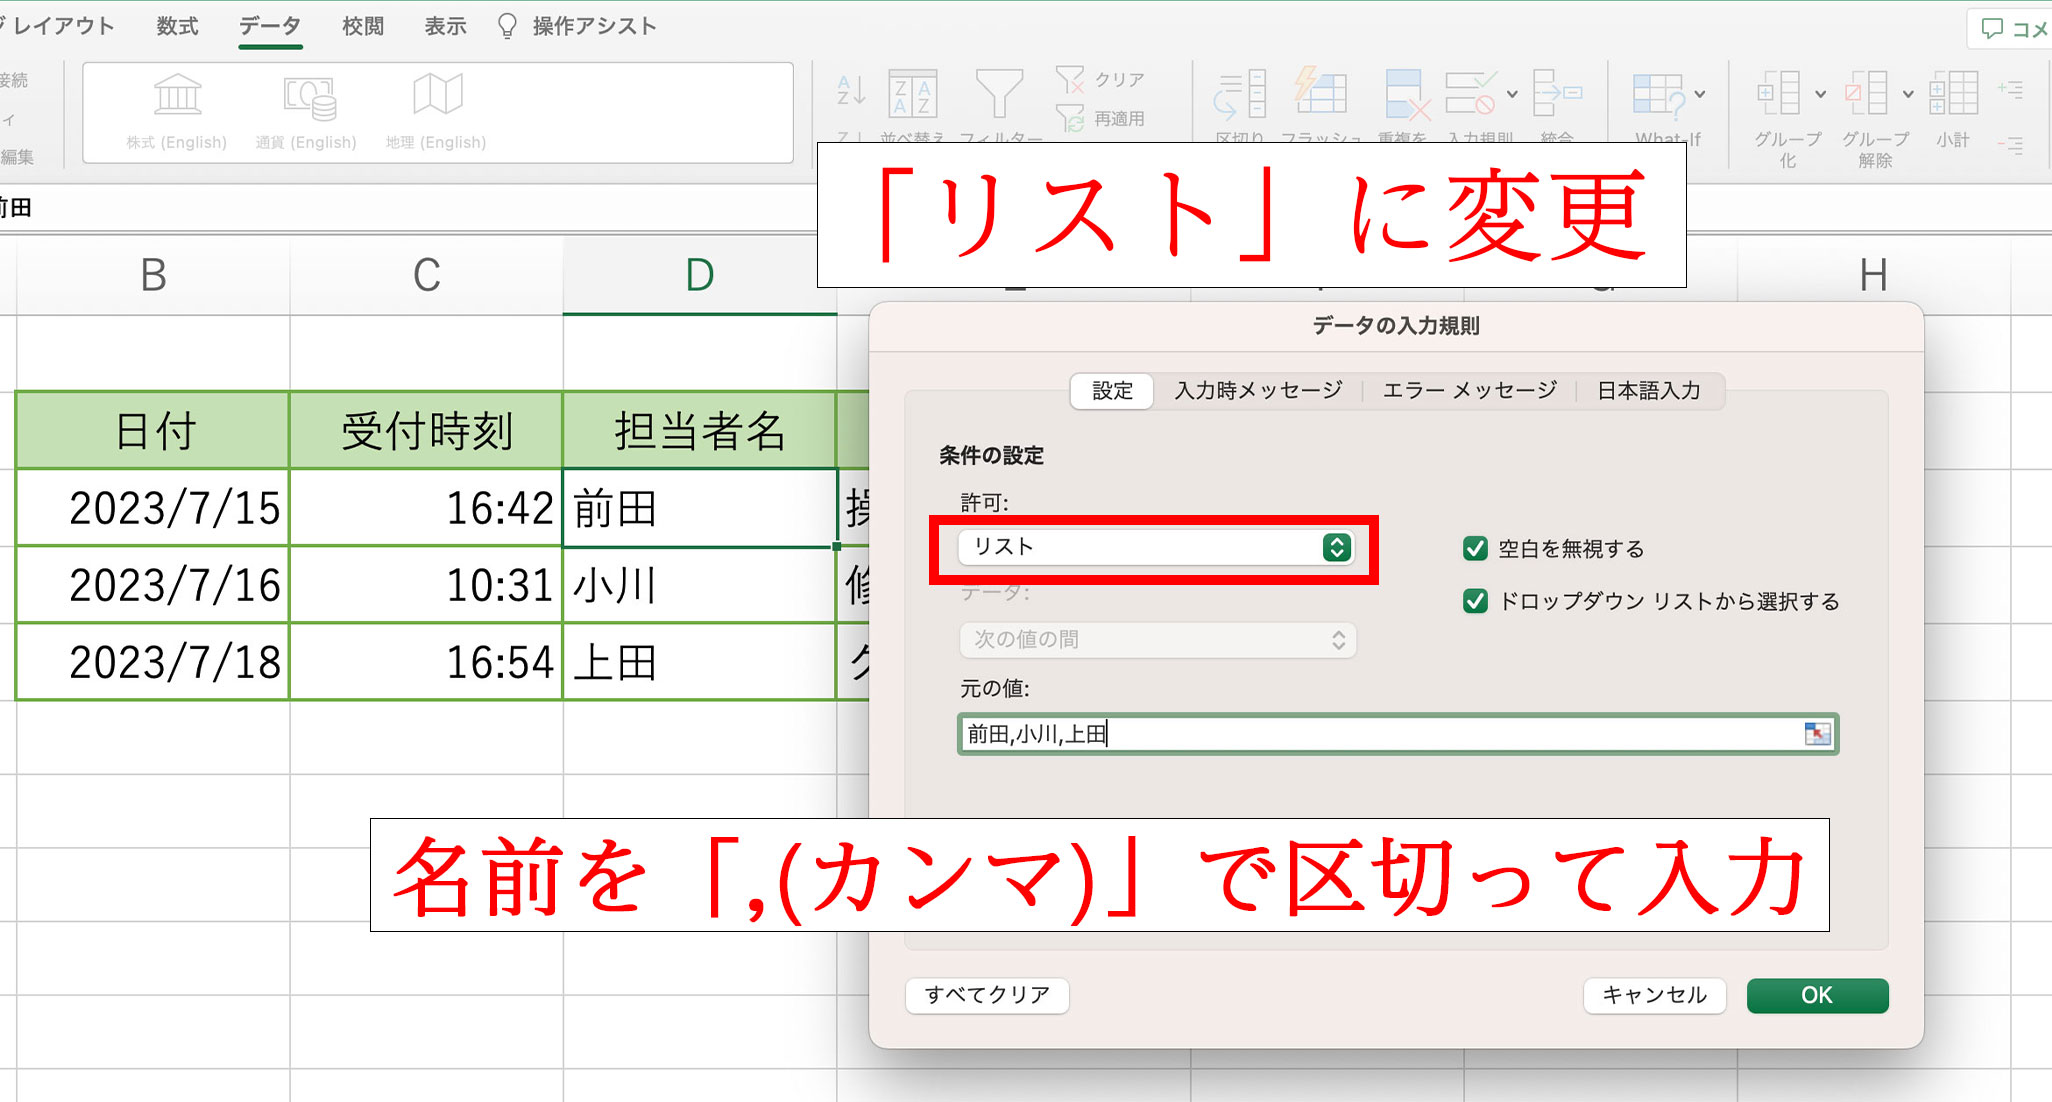Uncheck 空白を無視する checkbox
2052x1102 pixels.
1475,548
